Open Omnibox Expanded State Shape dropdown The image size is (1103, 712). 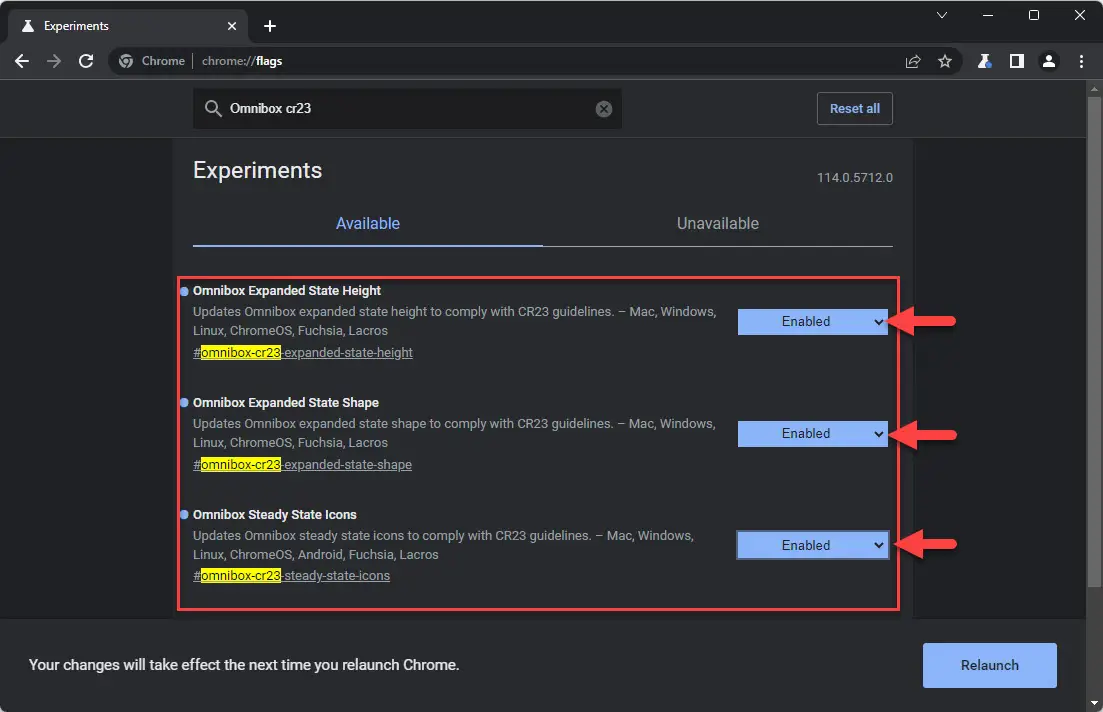tap(812, 433)
